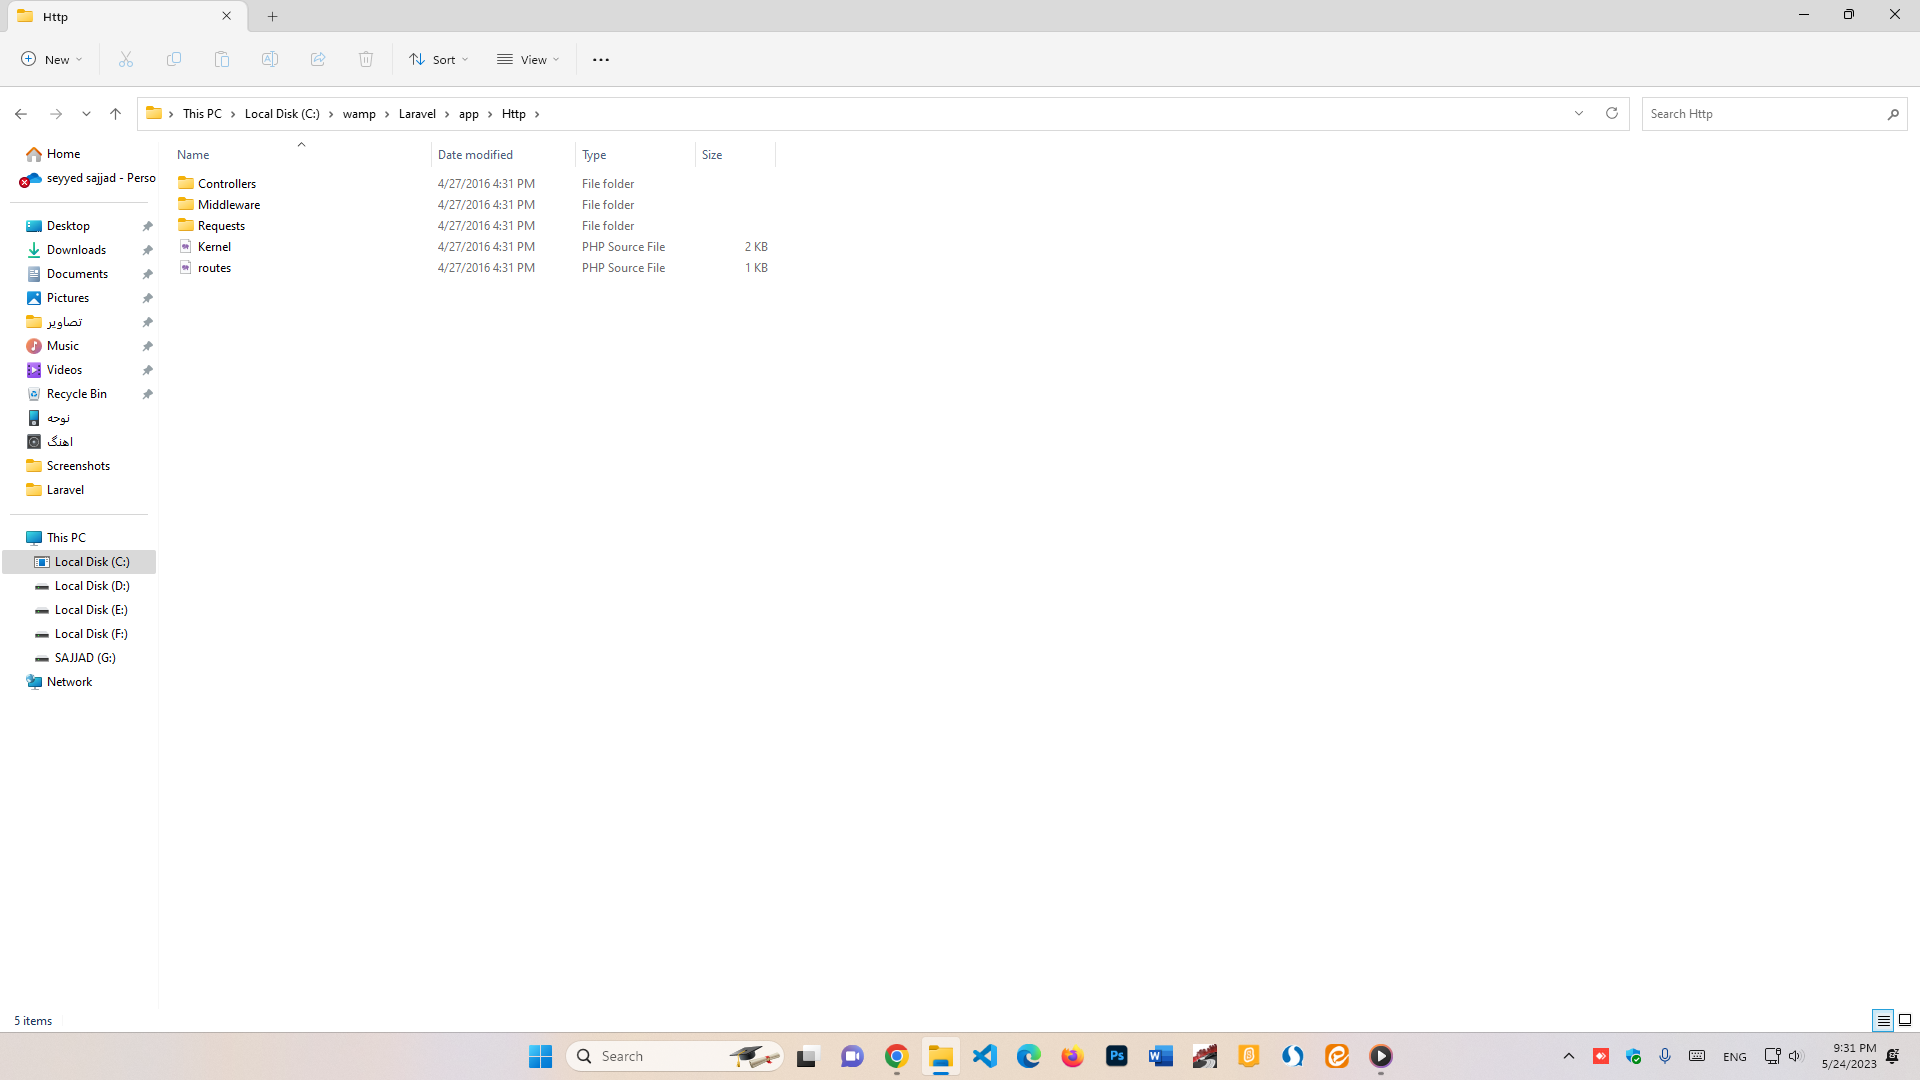Select the Date modified column header
The width and height of the screenshot is (1920, 1080).
(x=475, y=154)
